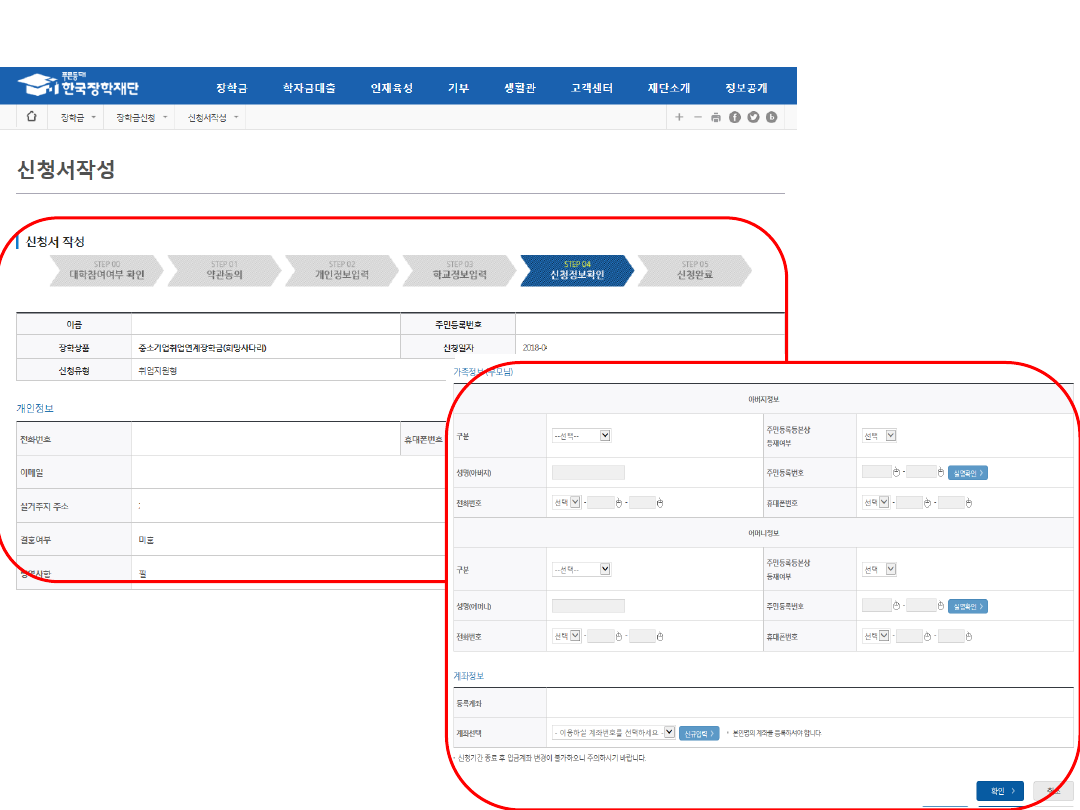Click the 신규입력 account button
The width and height of the screenshot is (1080, 810).
[x=699, y=733]
